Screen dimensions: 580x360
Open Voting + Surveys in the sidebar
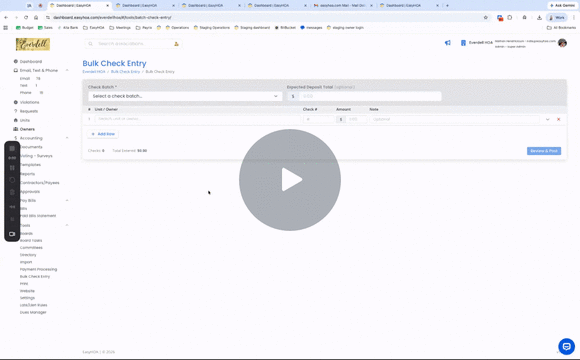[36, 156]
